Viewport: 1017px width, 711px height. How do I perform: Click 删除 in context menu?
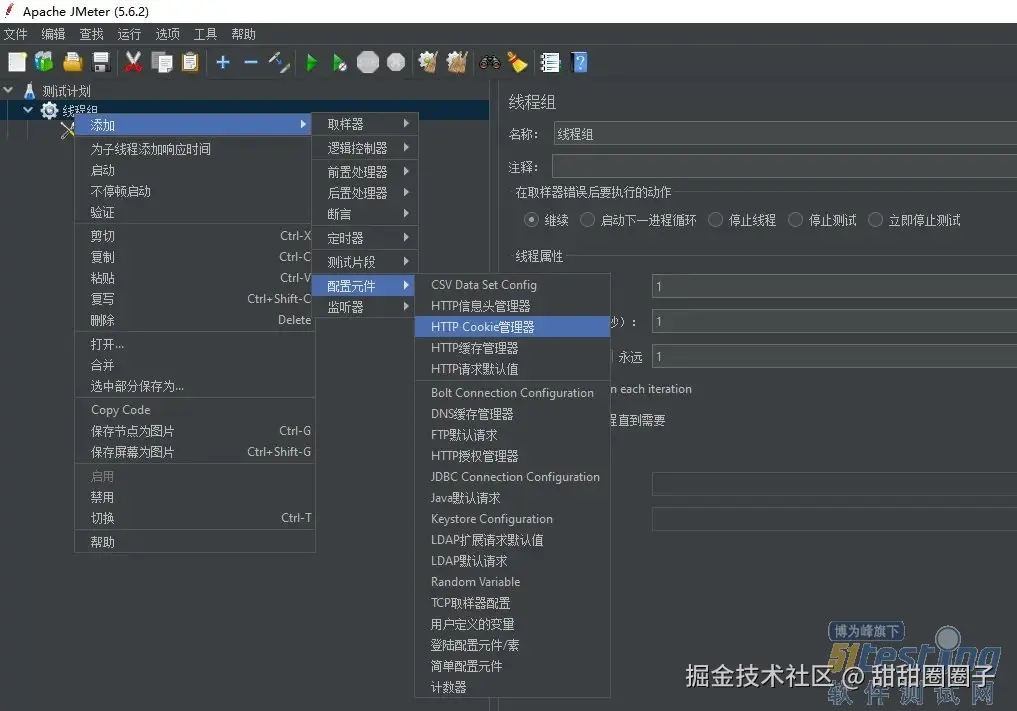(x=195, y=320)
